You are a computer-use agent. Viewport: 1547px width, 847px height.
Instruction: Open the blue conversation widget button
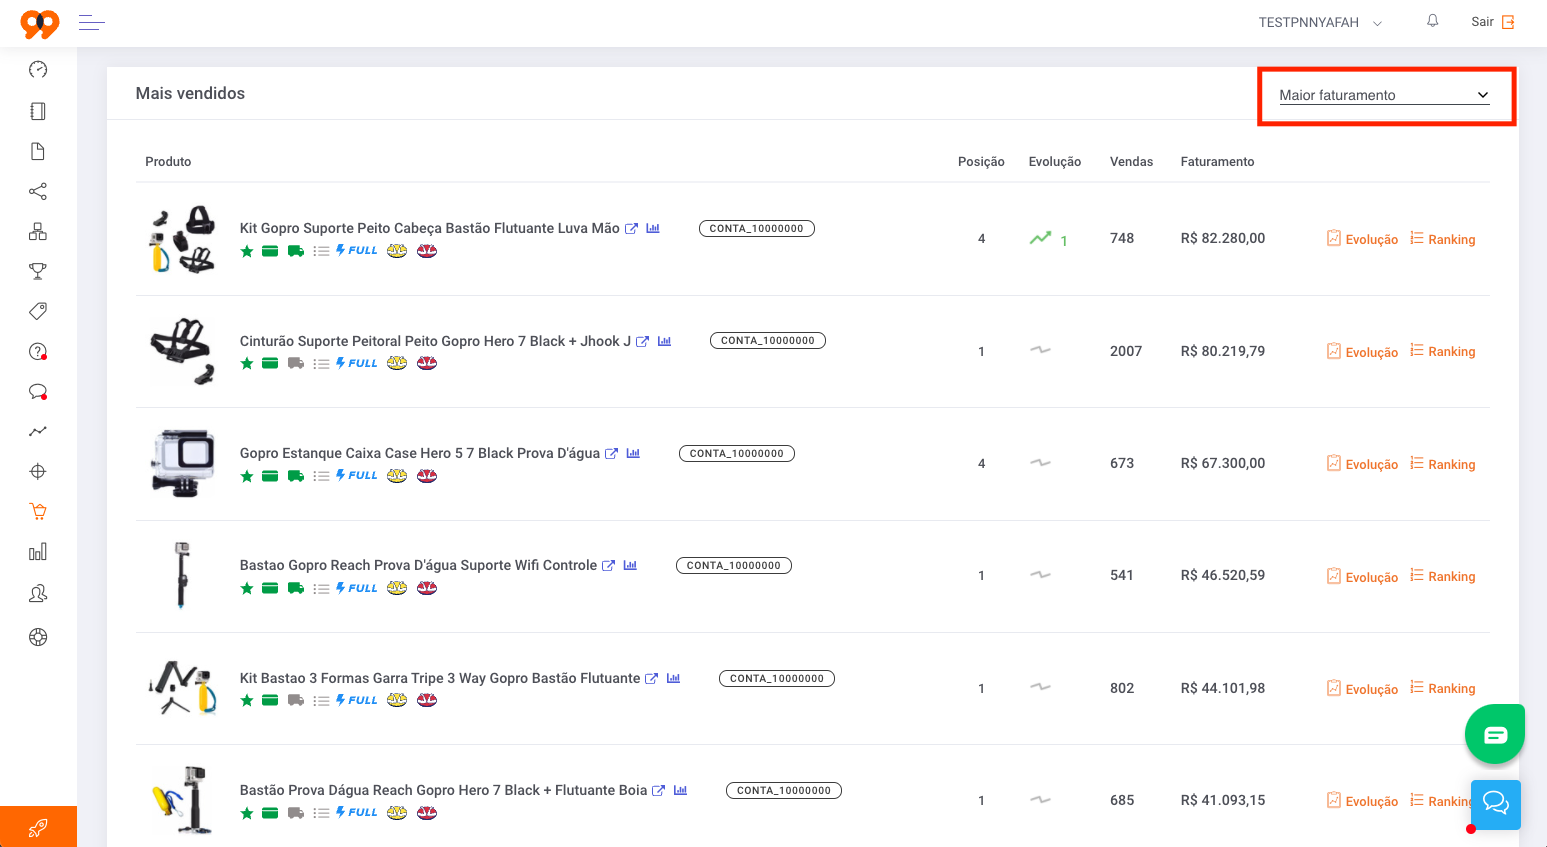[x=1496, y=804]
